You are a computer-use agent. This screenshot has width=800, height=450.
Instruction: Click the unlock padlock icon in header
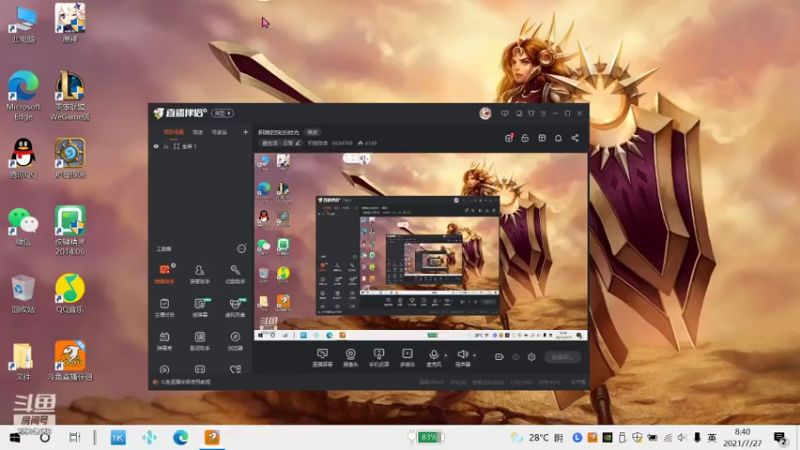[x=525, y=138]
